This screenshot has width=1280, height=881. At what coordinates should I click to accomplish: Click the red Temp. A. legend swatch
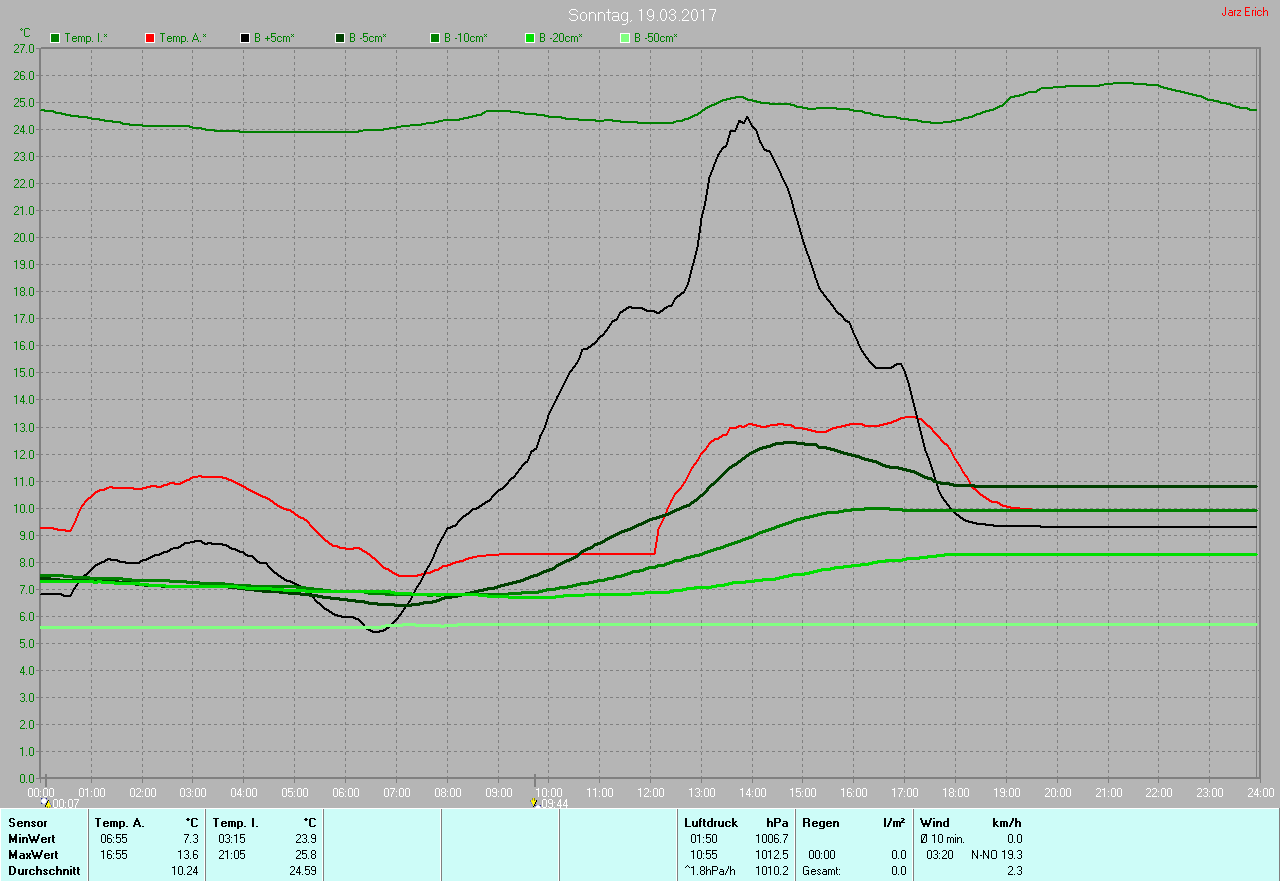(150, 38)
